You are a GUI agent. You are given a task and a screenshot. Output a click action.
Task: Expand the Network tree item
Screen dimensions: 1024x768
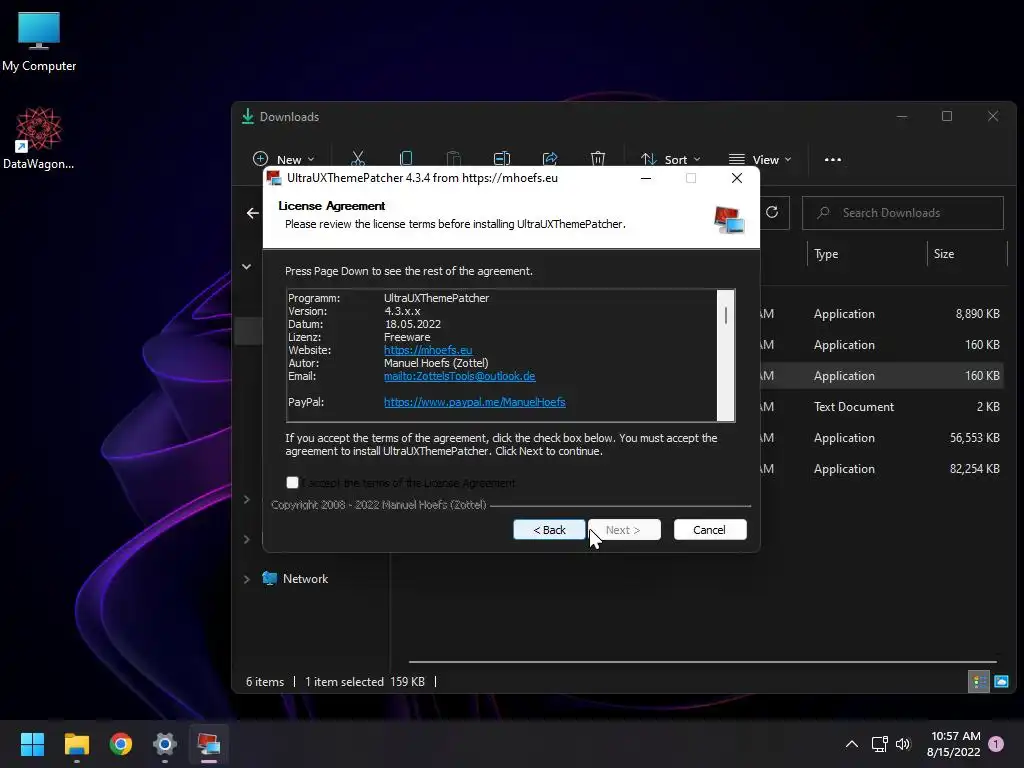point(246,579)
